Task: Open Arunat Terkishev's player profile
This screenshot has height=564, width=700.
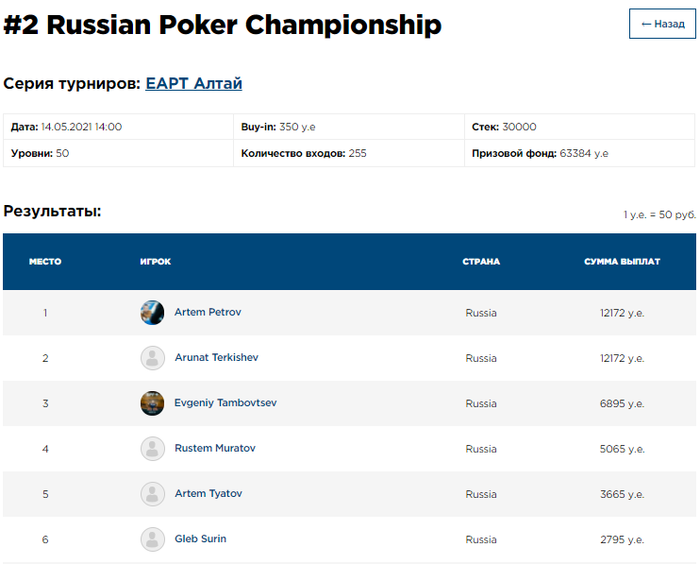Action: point(216,357)
